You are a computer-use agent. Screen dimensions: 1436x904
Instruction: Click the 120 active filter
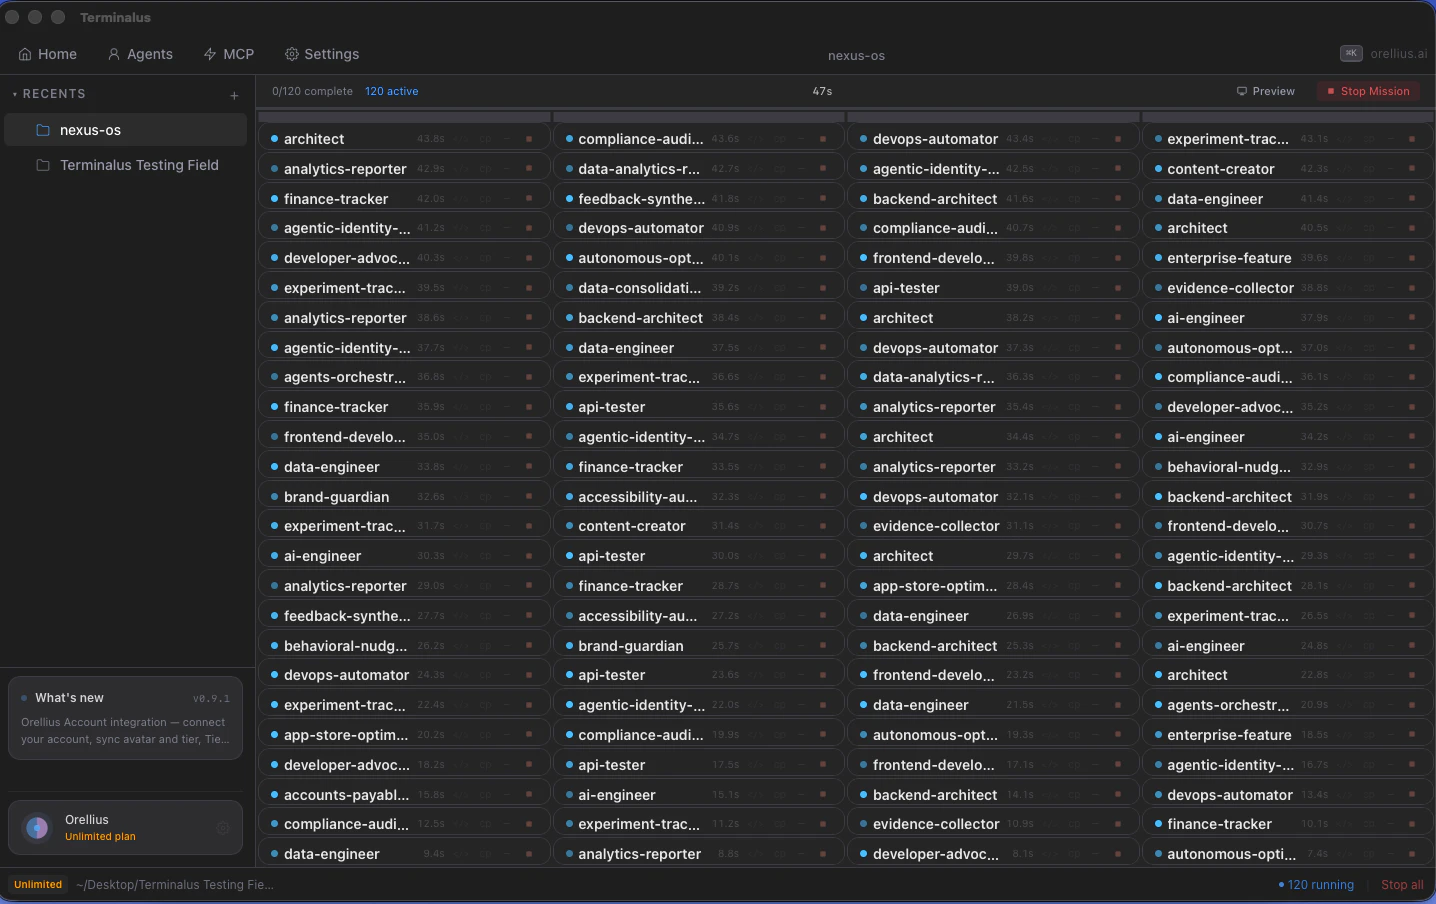(392, 91)
